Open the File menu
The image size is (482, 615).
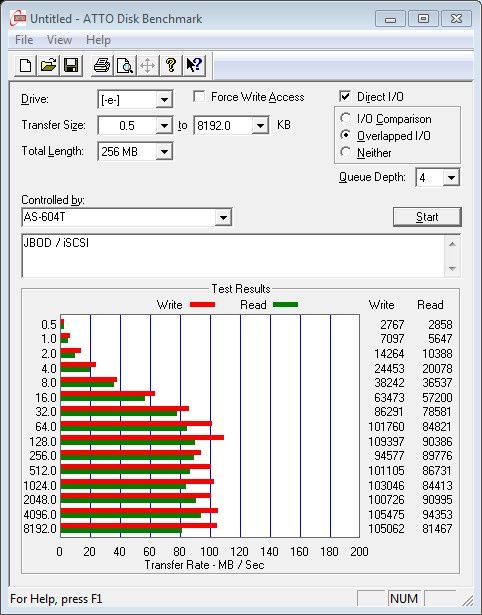point(24,40)
